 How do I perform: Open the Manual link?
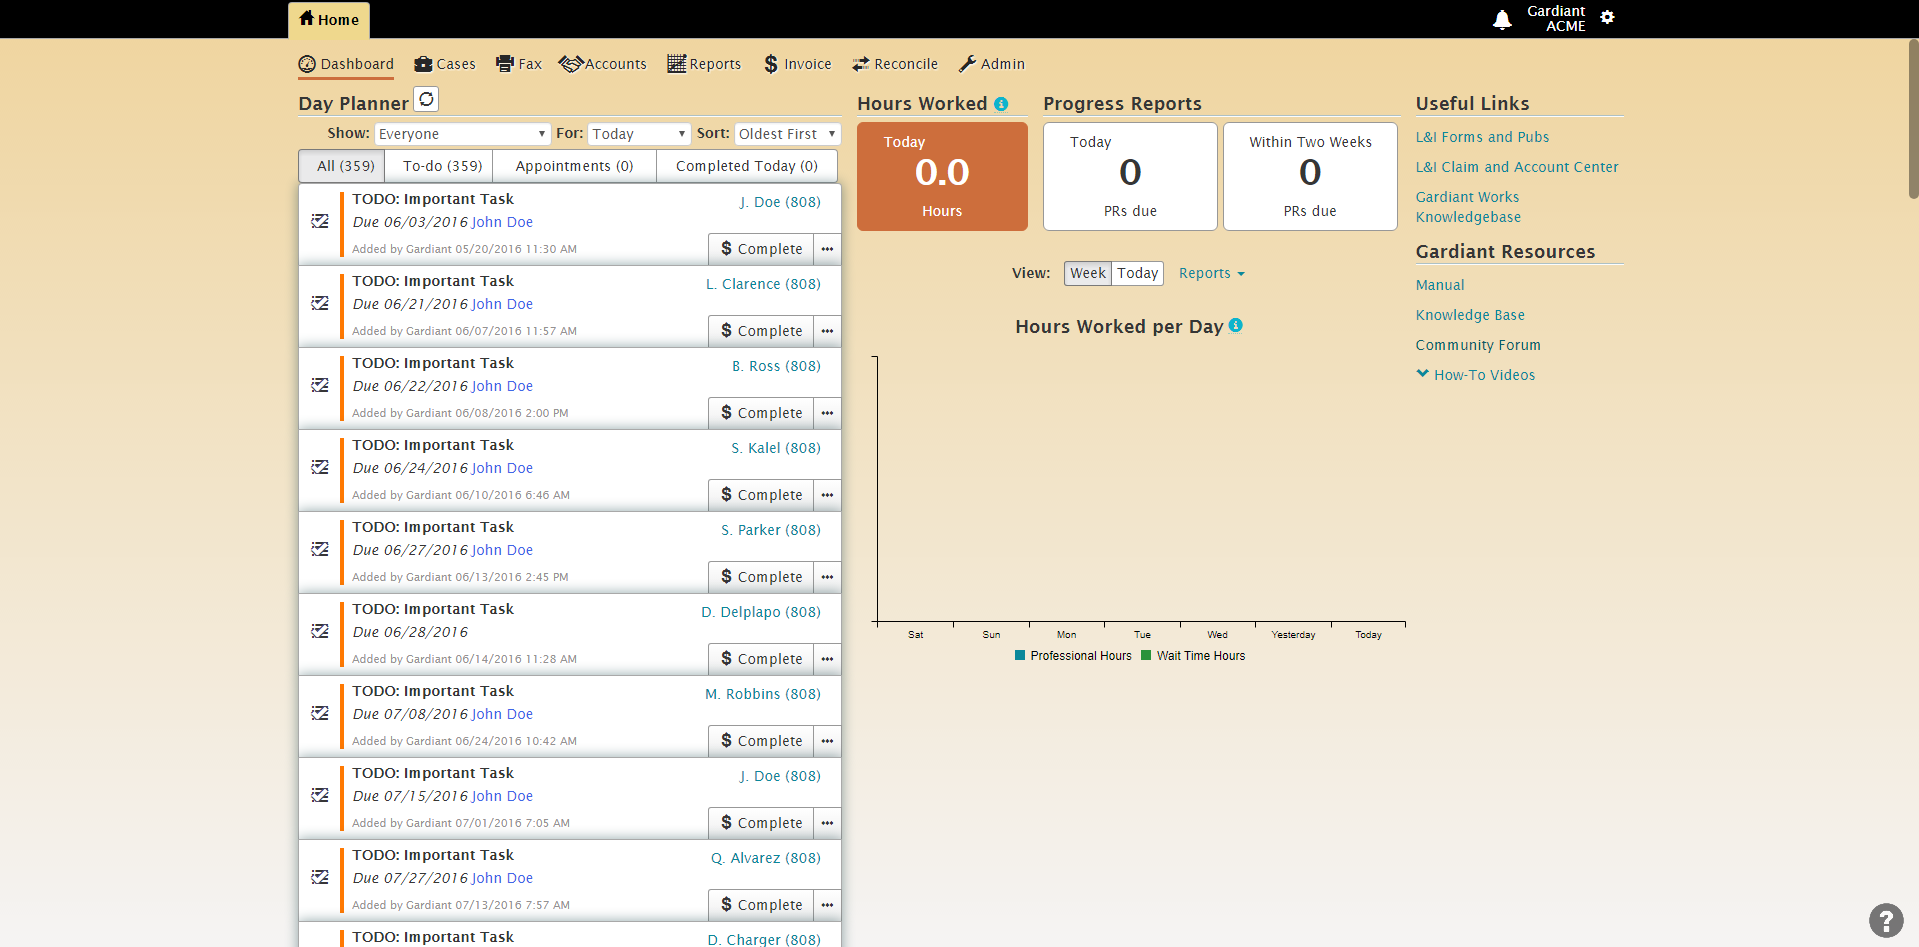(x=1440, y=285)
